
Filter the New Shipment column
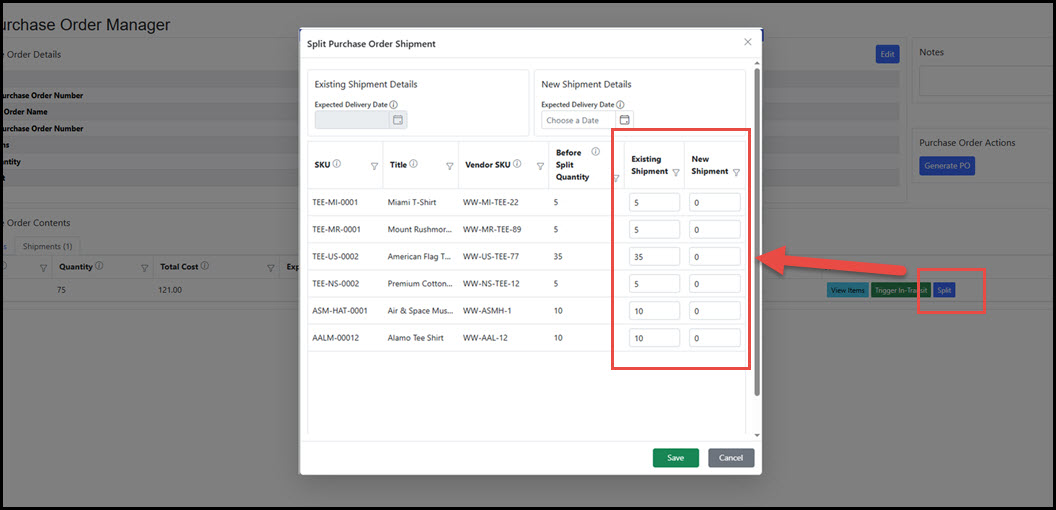(736, 172)
